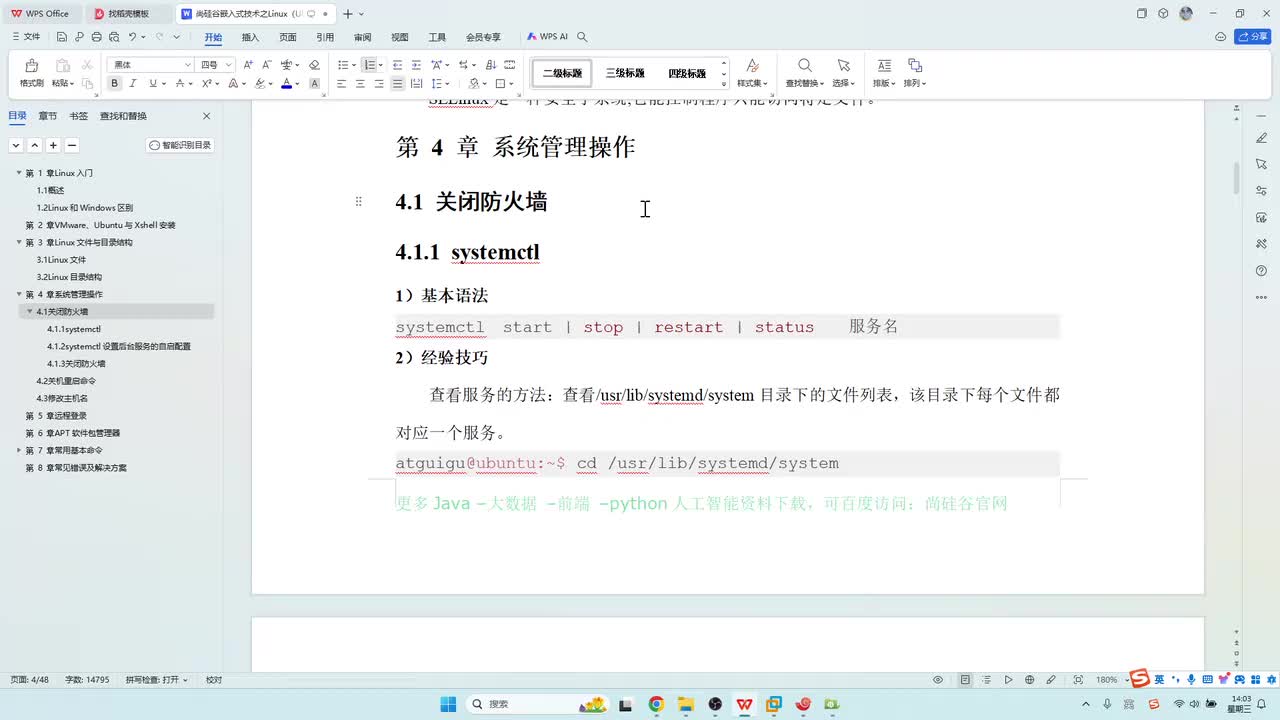The height and width of the screenshot is (720, 1280).
Task: Toggle eye protection mode icon in status bar
Action: tap(938, 680)
